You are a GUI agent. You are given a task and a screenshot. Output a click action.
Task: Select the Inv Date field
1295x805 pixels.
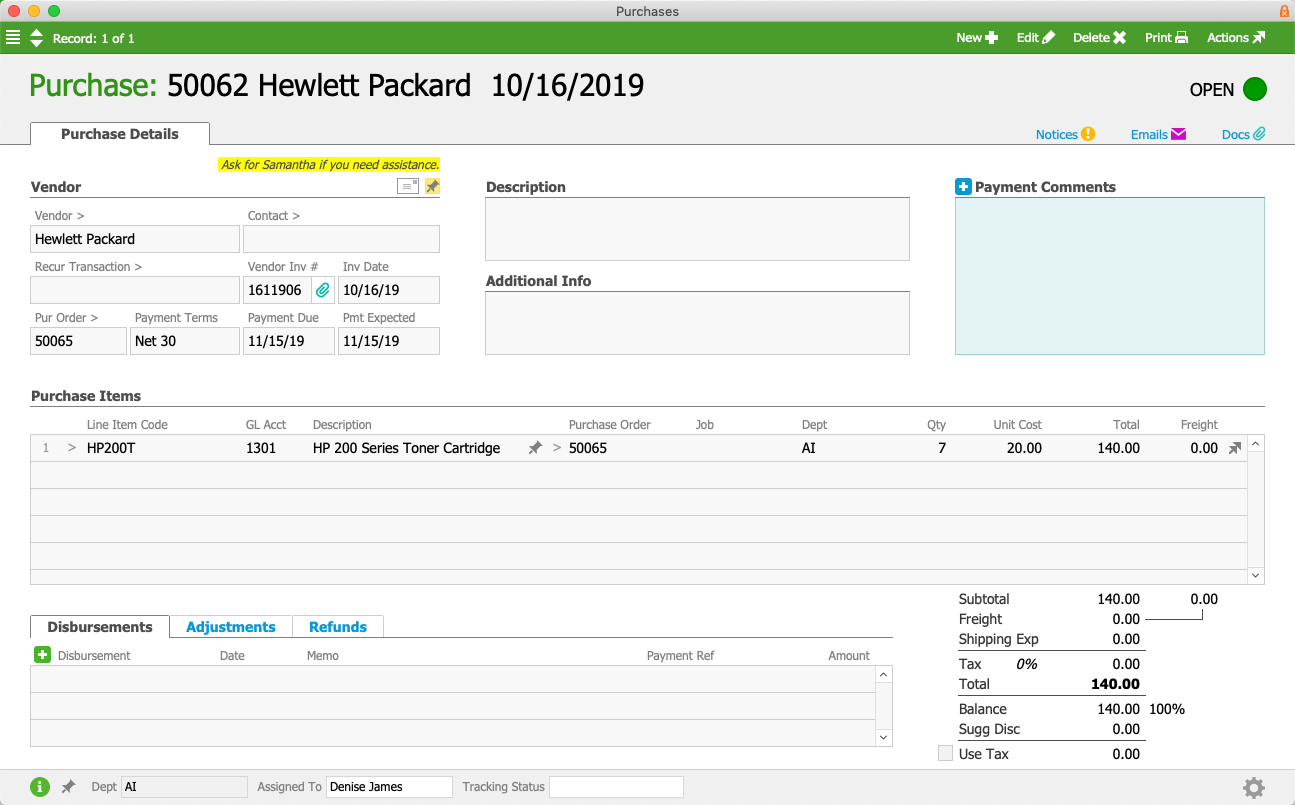[x=389, y=290]
